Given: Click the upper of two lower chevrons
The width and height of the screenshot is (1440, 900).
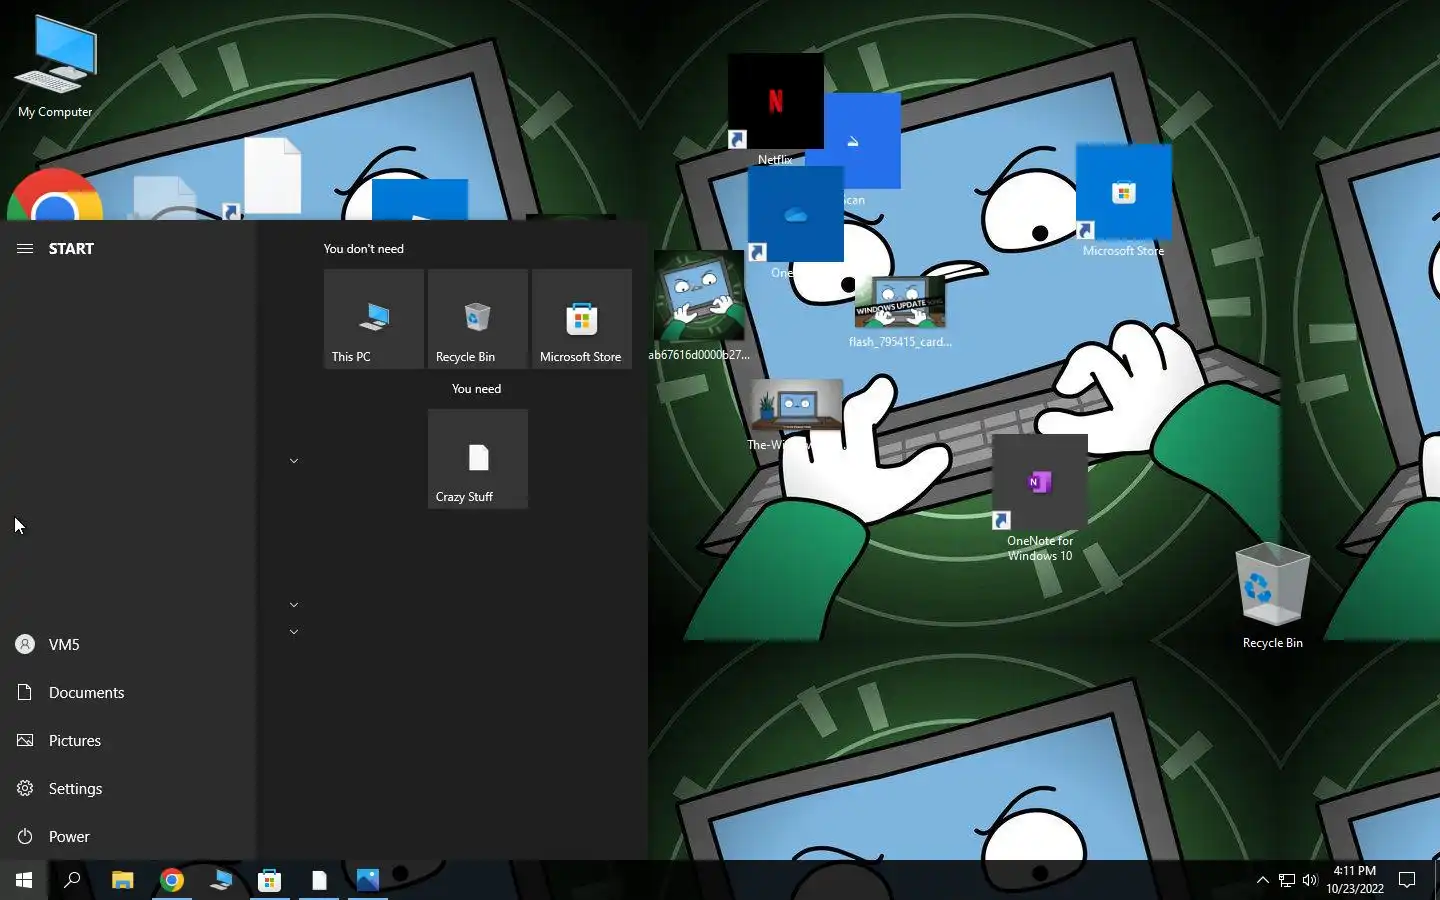Looking at the screenshot, I should [x=294, y=605].
